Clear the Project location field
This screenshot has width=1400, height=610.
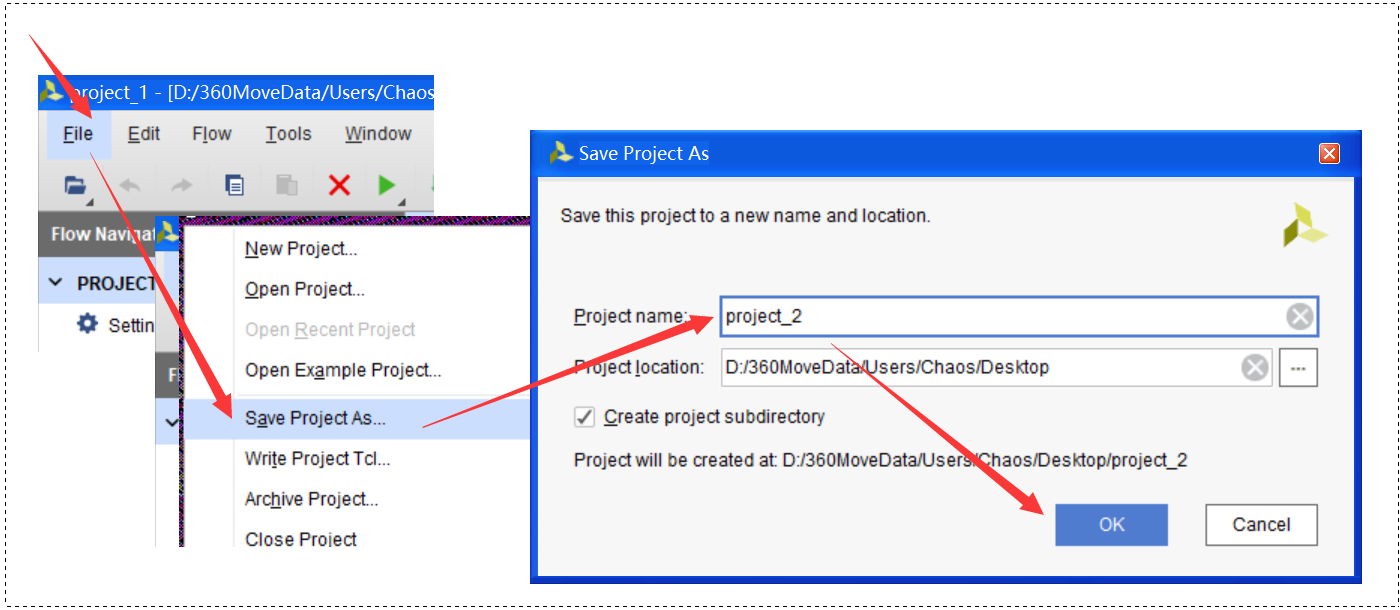(x=1255, y=368)
